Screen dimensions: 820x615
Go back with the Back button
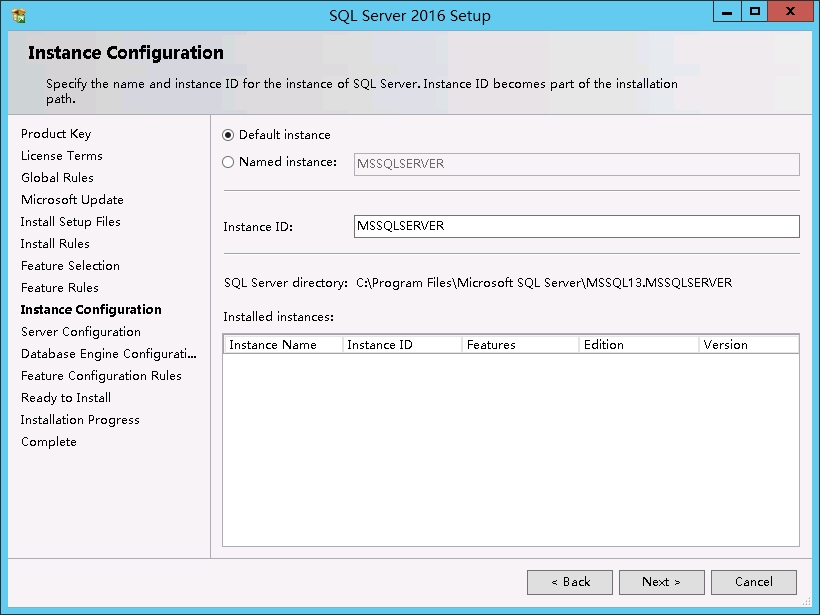570,582
